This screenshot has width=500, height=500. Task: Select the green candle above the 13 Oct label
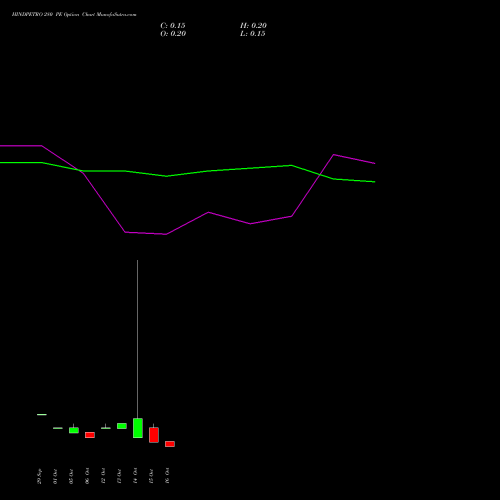pyautogui.click(x=122, y=426)
